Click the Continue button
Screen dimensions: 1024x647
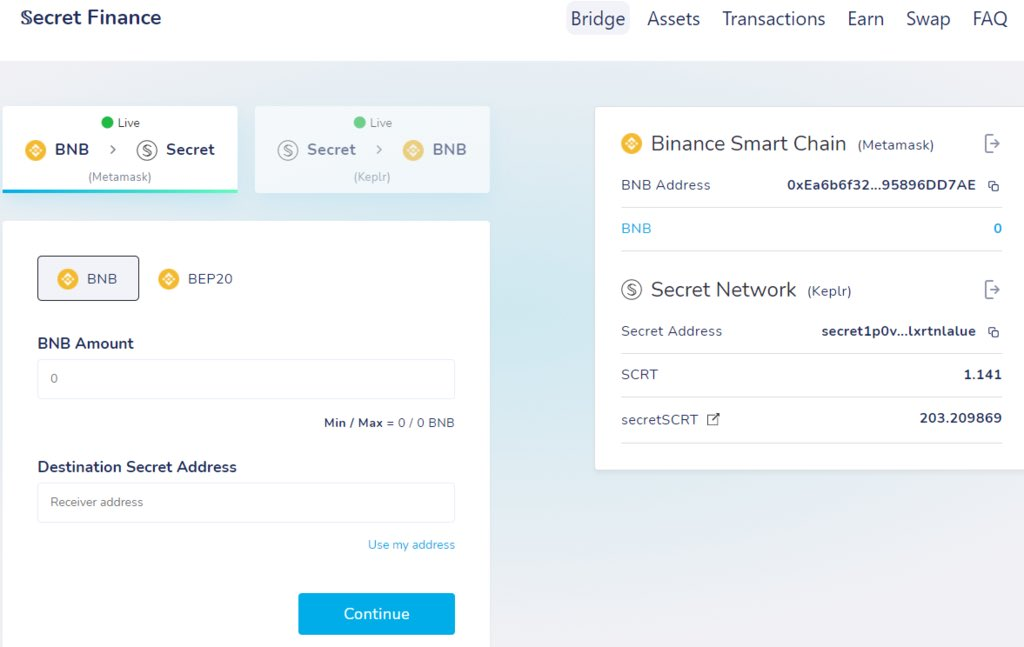tap(377, 614)
